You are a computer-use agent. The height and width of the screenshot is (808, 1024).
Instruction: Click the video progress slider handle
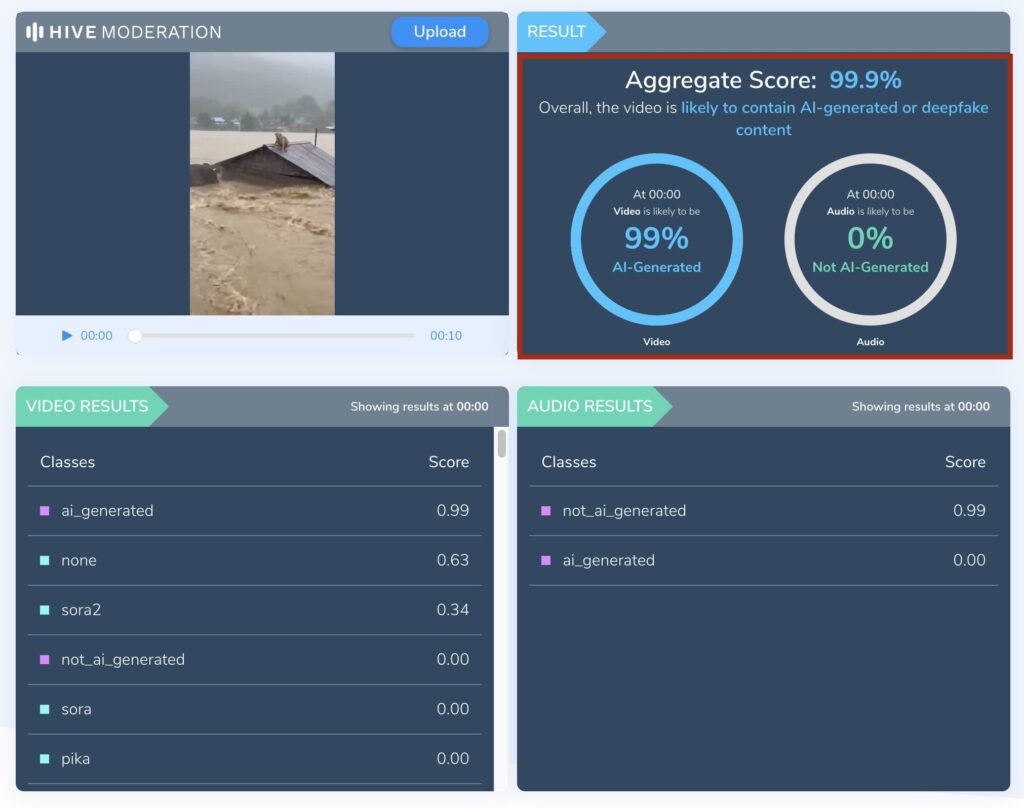pos(135,336)
